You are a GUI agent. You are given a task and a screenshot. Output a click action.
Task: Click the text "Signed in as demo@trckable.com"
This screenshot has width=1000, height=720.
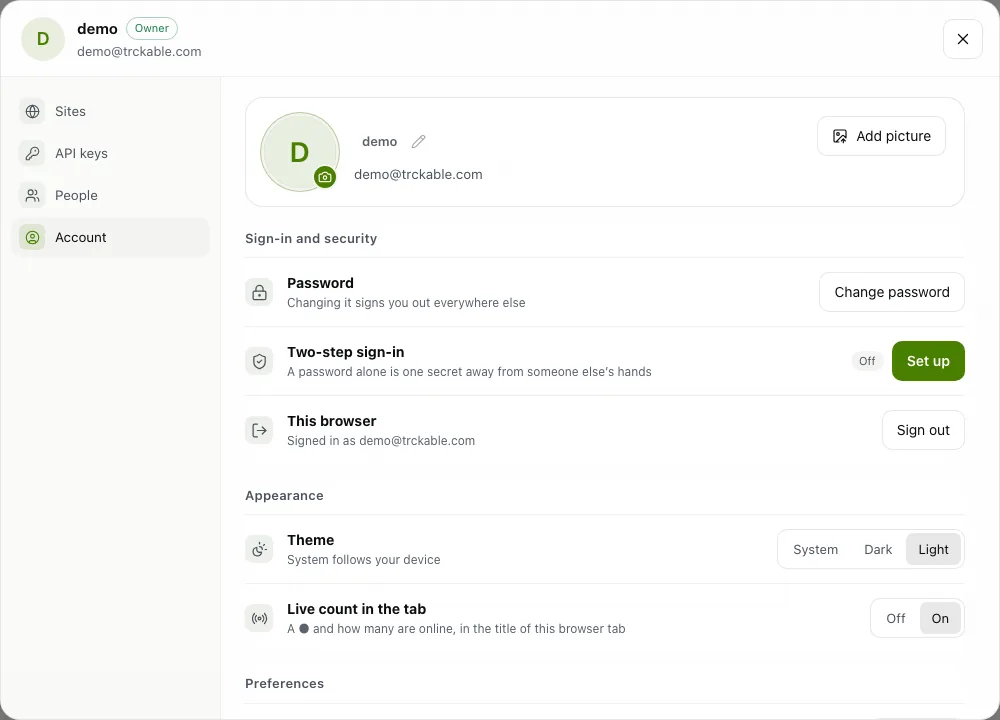coord(381,441)
